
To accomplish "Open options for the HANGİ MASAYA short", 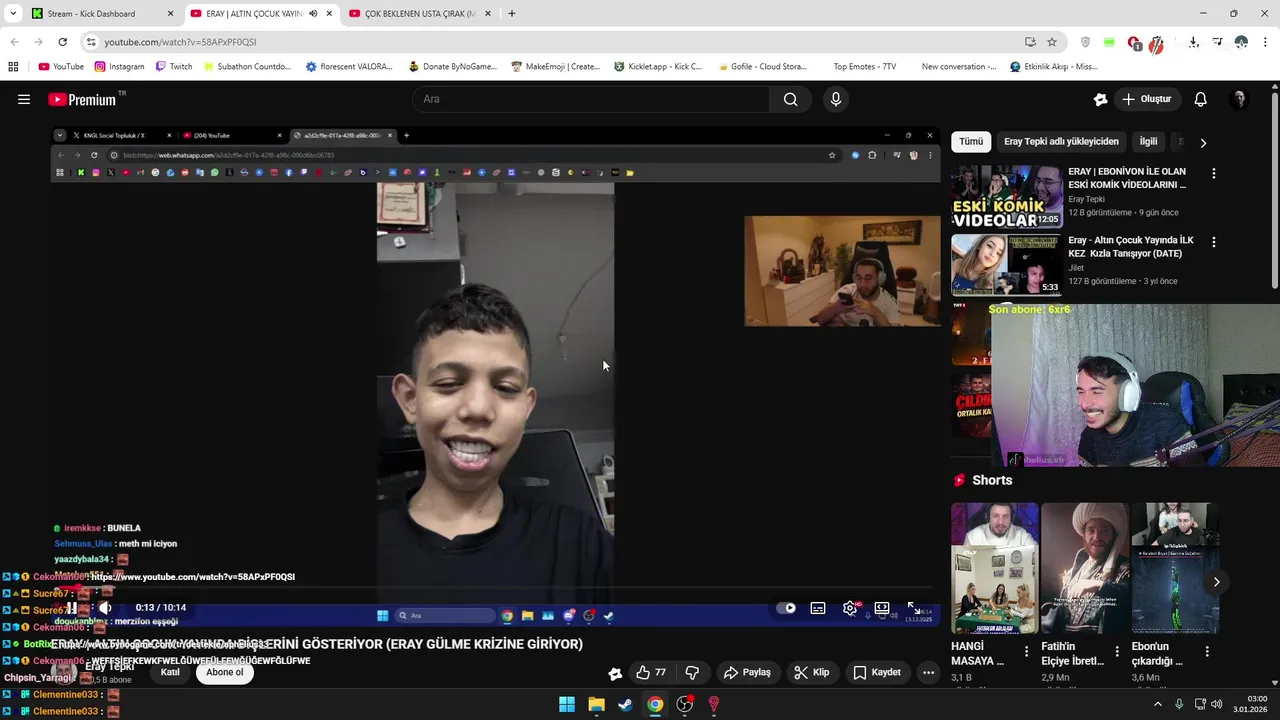I will tap(1026, 651).
